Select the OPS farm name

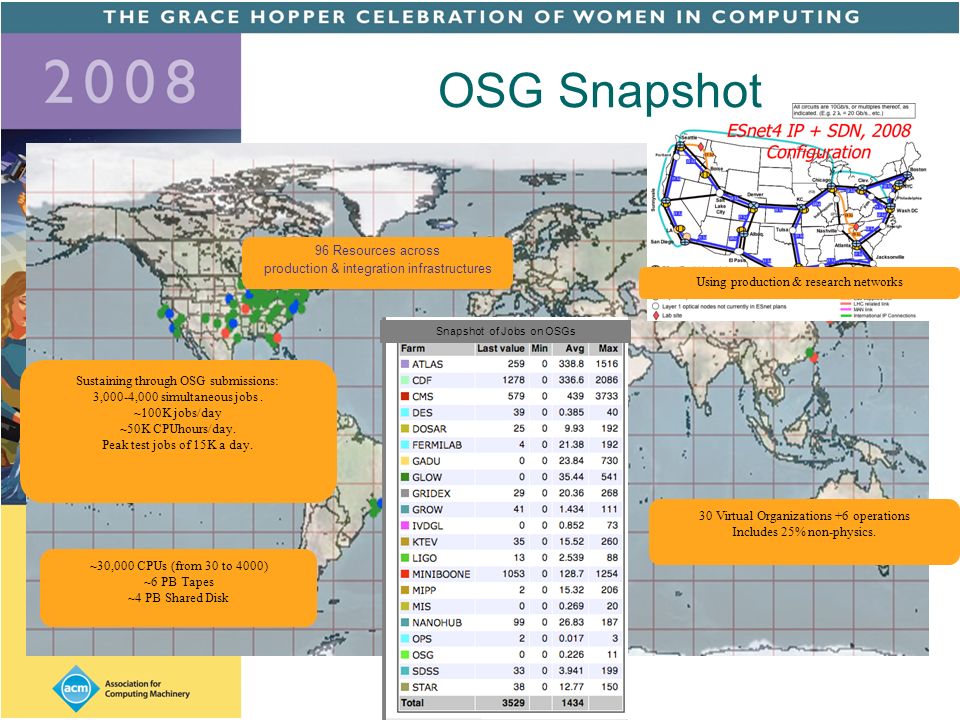422,639
